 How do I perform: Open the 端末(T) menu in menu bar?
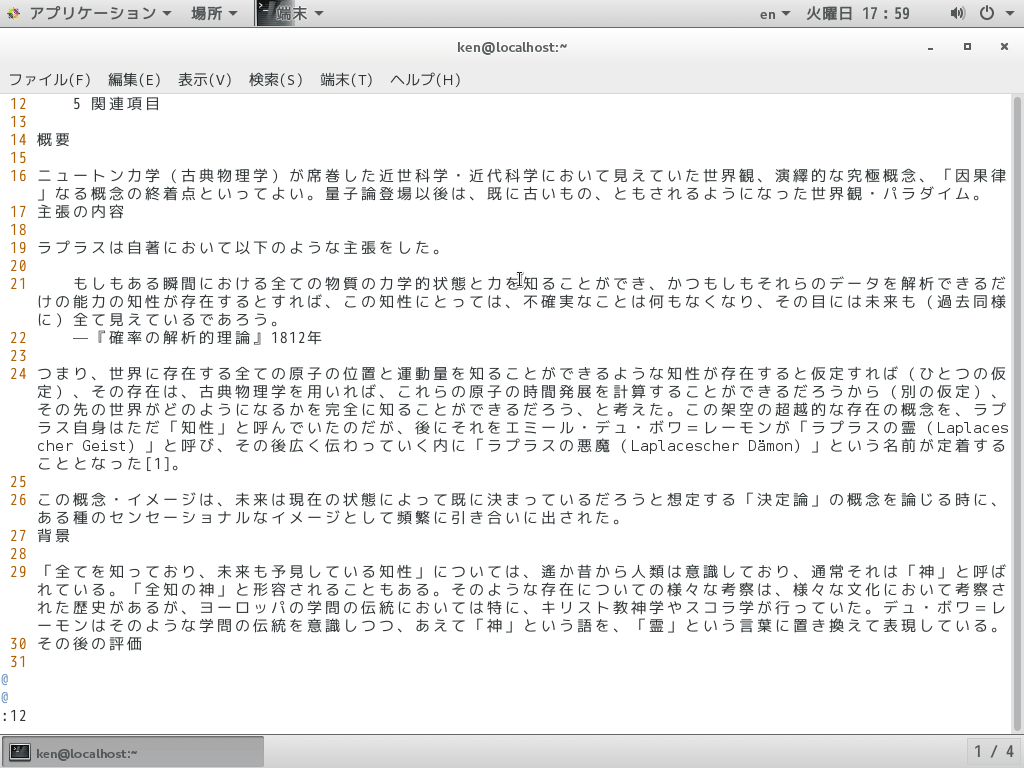point(346,80)
